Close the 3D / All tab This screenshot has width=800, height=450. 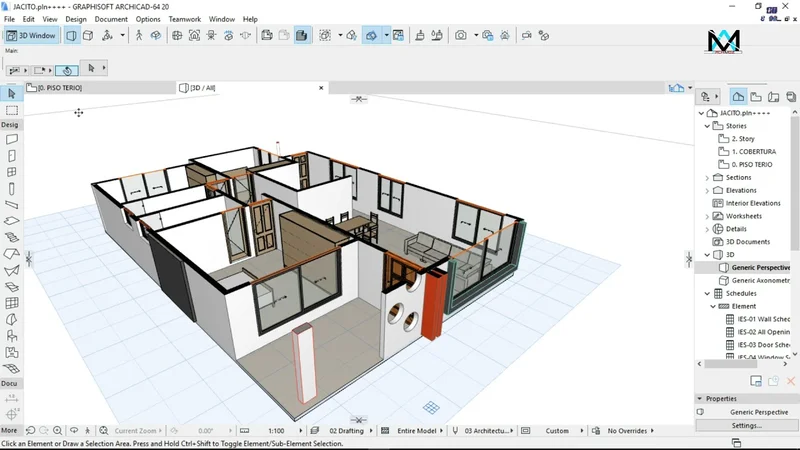321,88
